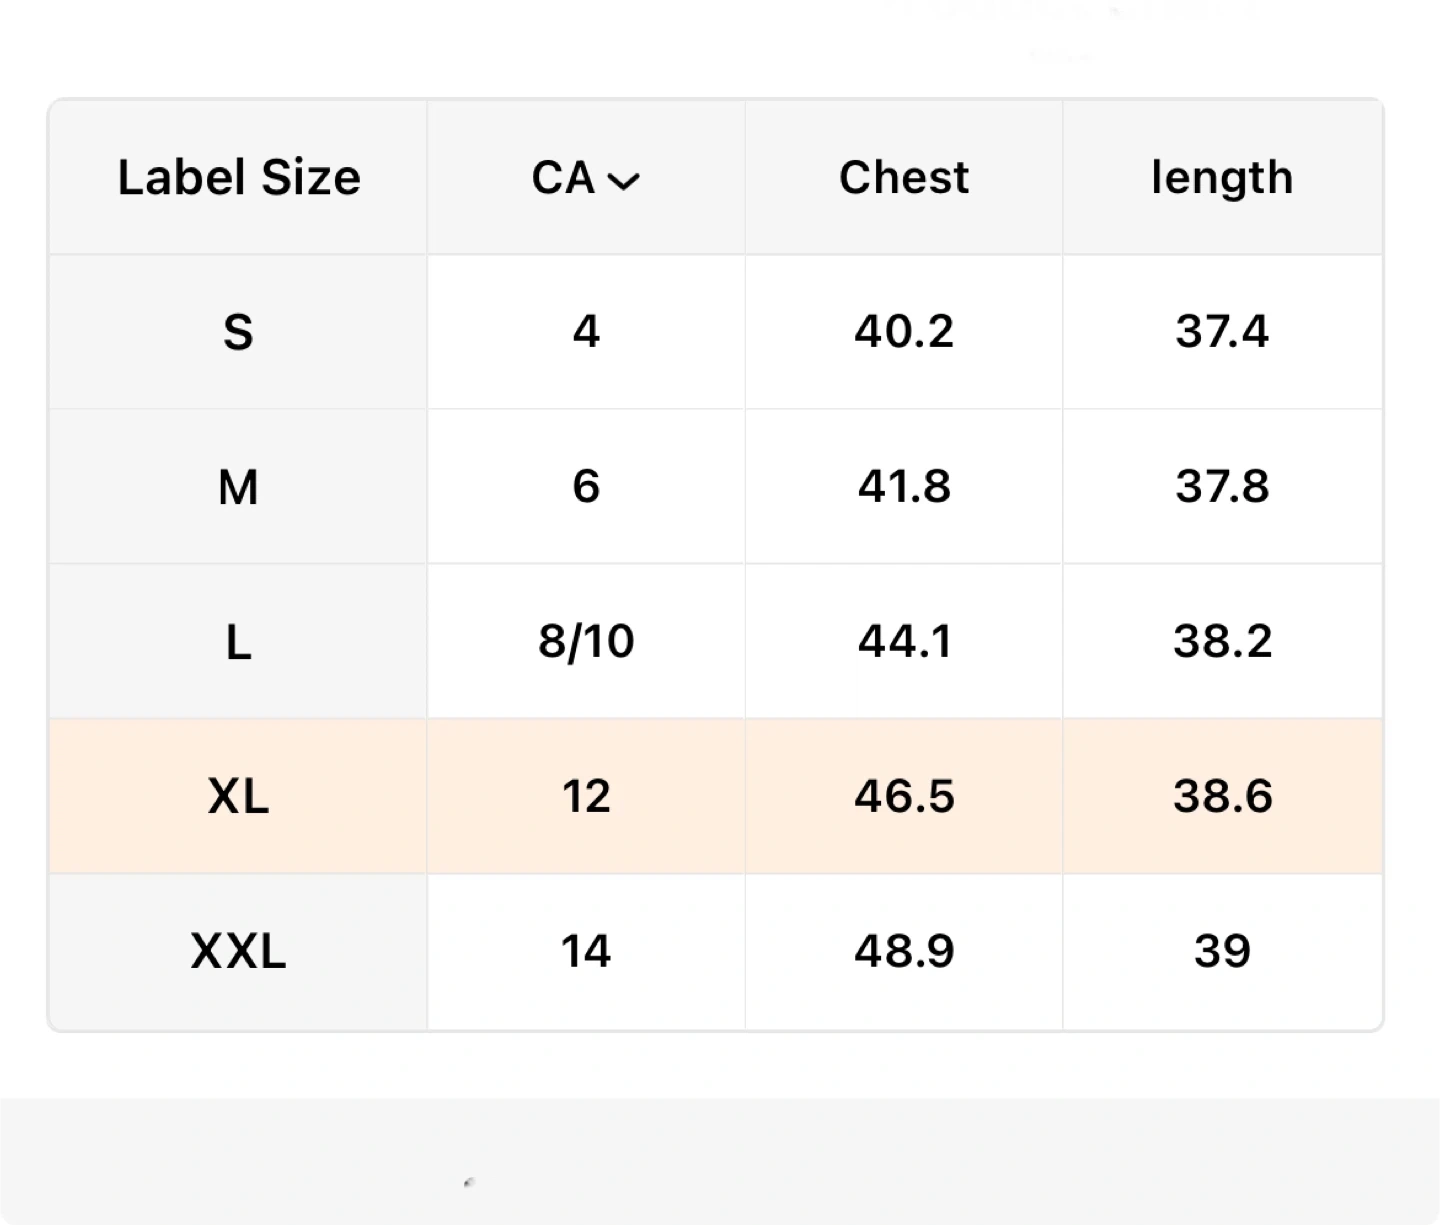Click CA size 14 cell
The width and height of the screenshot is (1440, 1225).
pos(586,951)
